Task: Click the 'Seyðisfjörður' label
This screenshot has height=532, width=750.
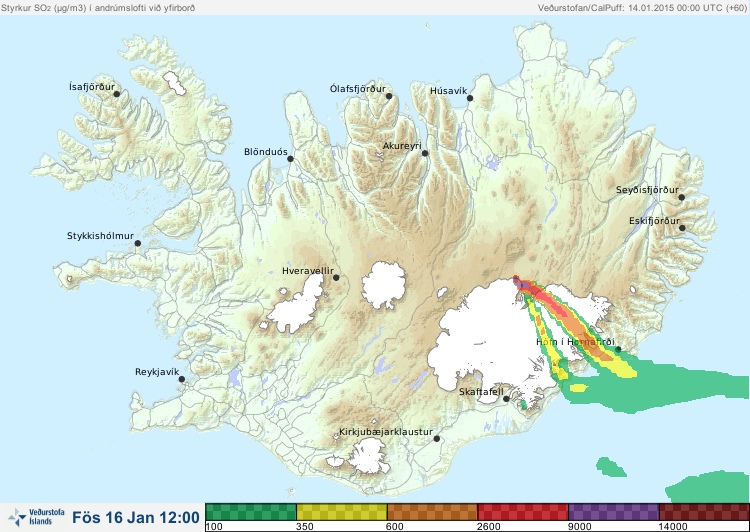Action: tap(647, 190)
